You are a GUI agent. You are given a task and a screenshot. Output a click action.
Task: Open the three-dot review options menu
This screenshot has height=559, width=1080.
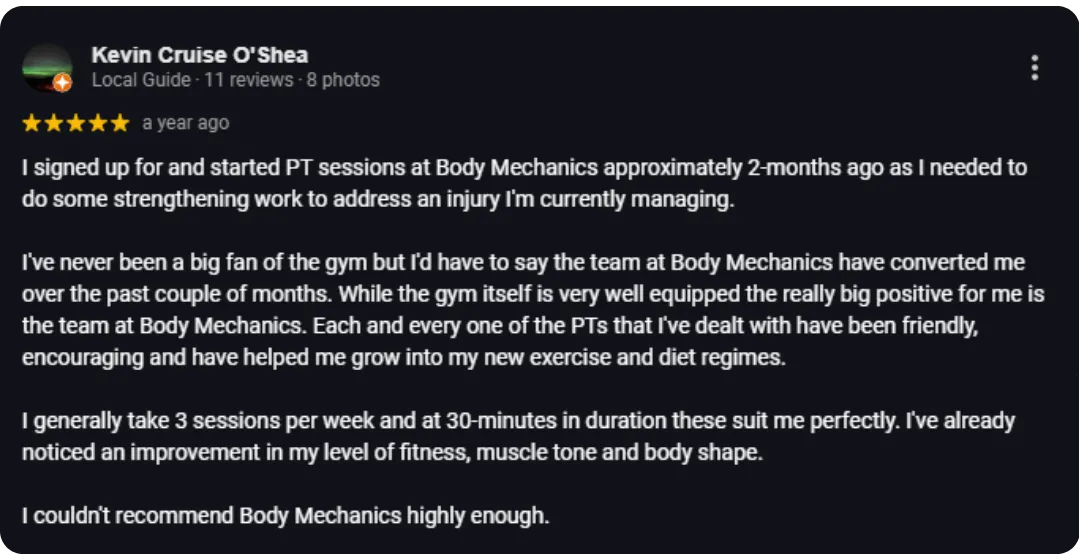coord(1034,67)
